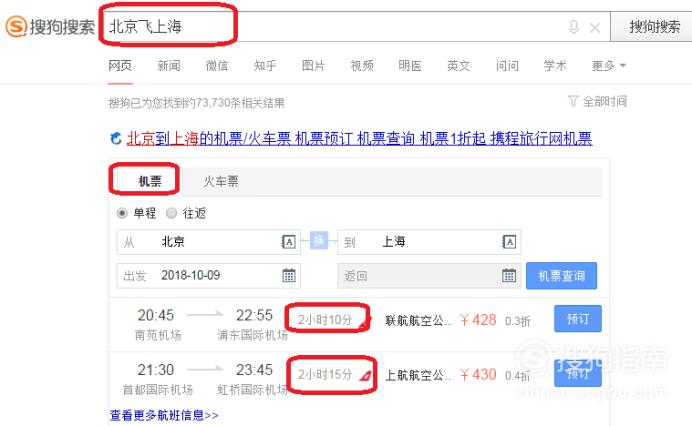Click the 出发 date field 2018-10-09

(208, 276)
